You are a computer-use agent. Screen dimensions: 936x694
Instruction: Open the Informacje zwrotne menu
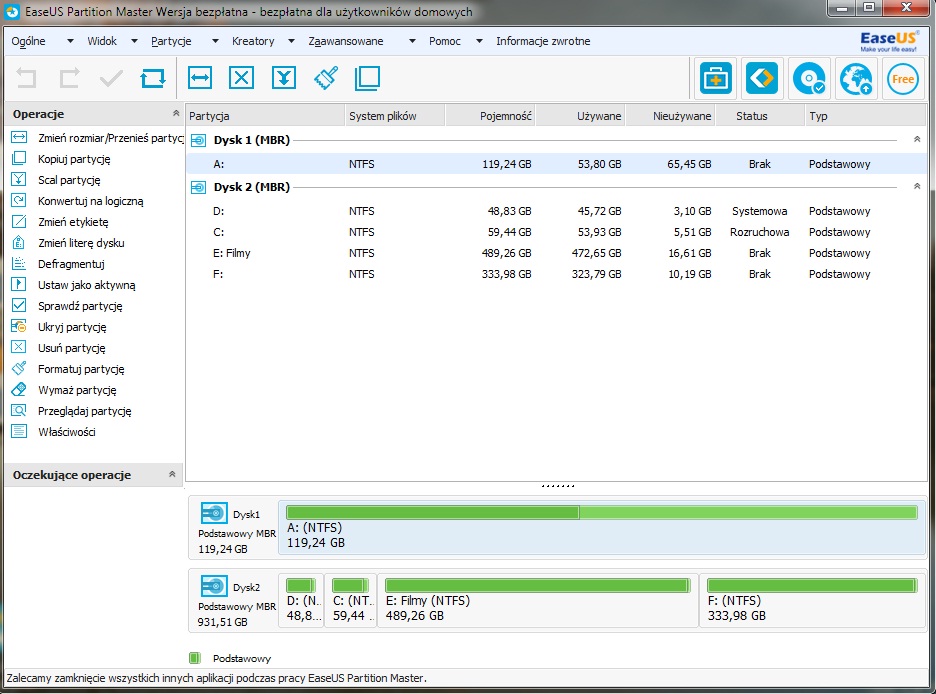[x=543, y=41]
